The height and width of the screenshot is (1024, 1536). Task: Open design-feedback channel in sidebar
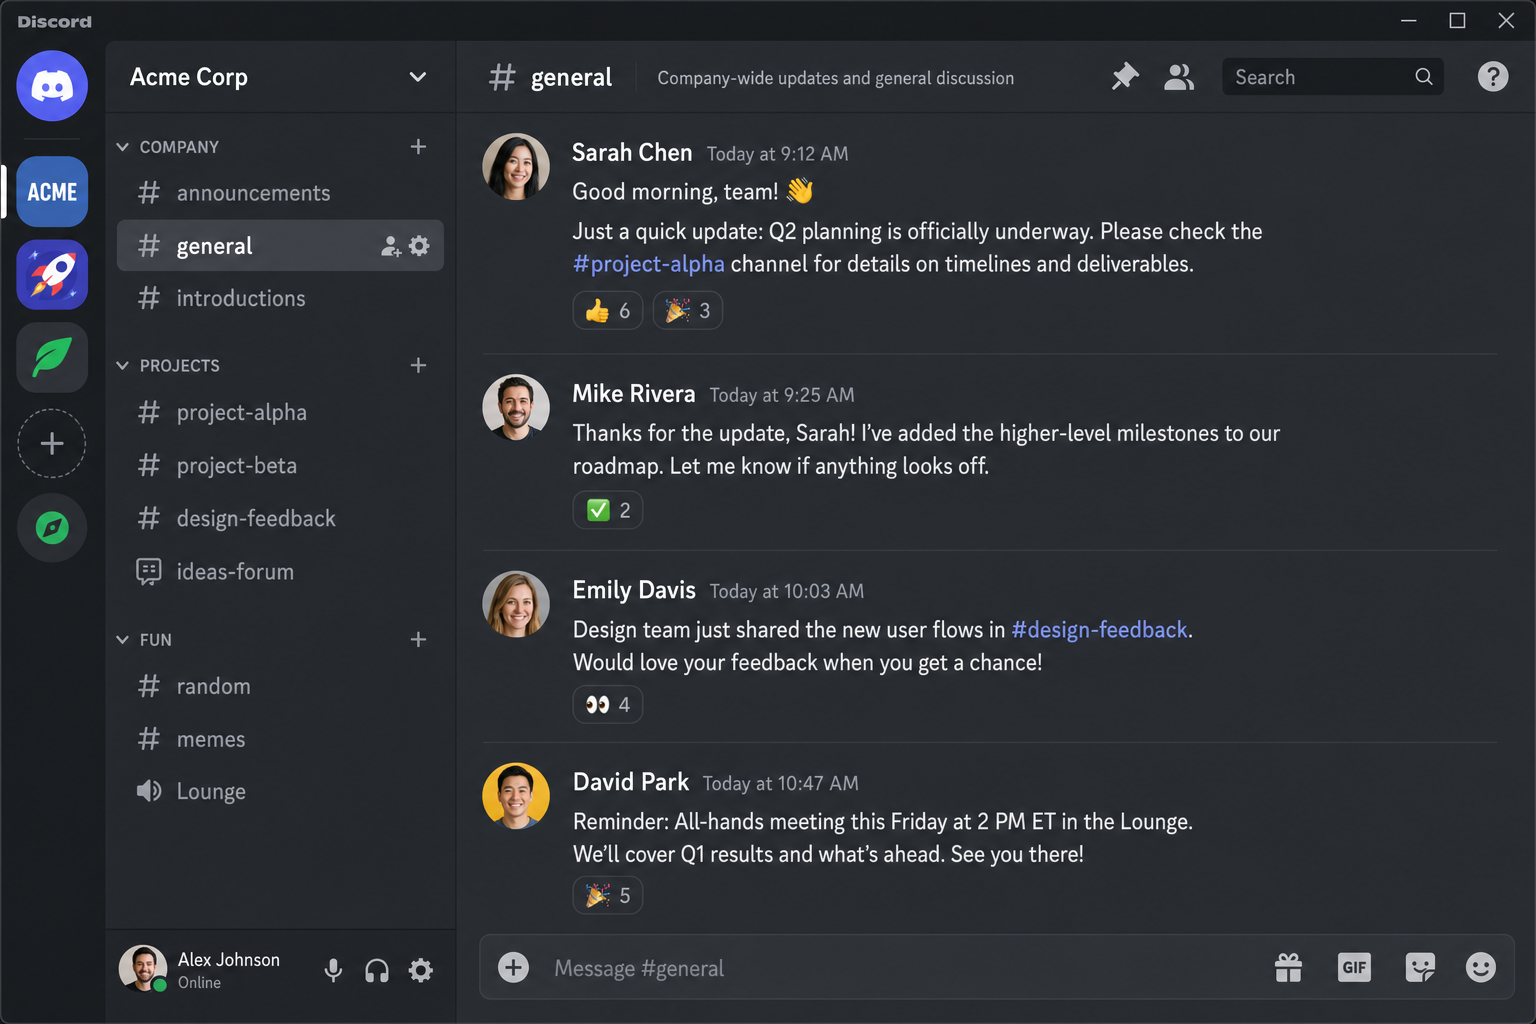[280, 518]
